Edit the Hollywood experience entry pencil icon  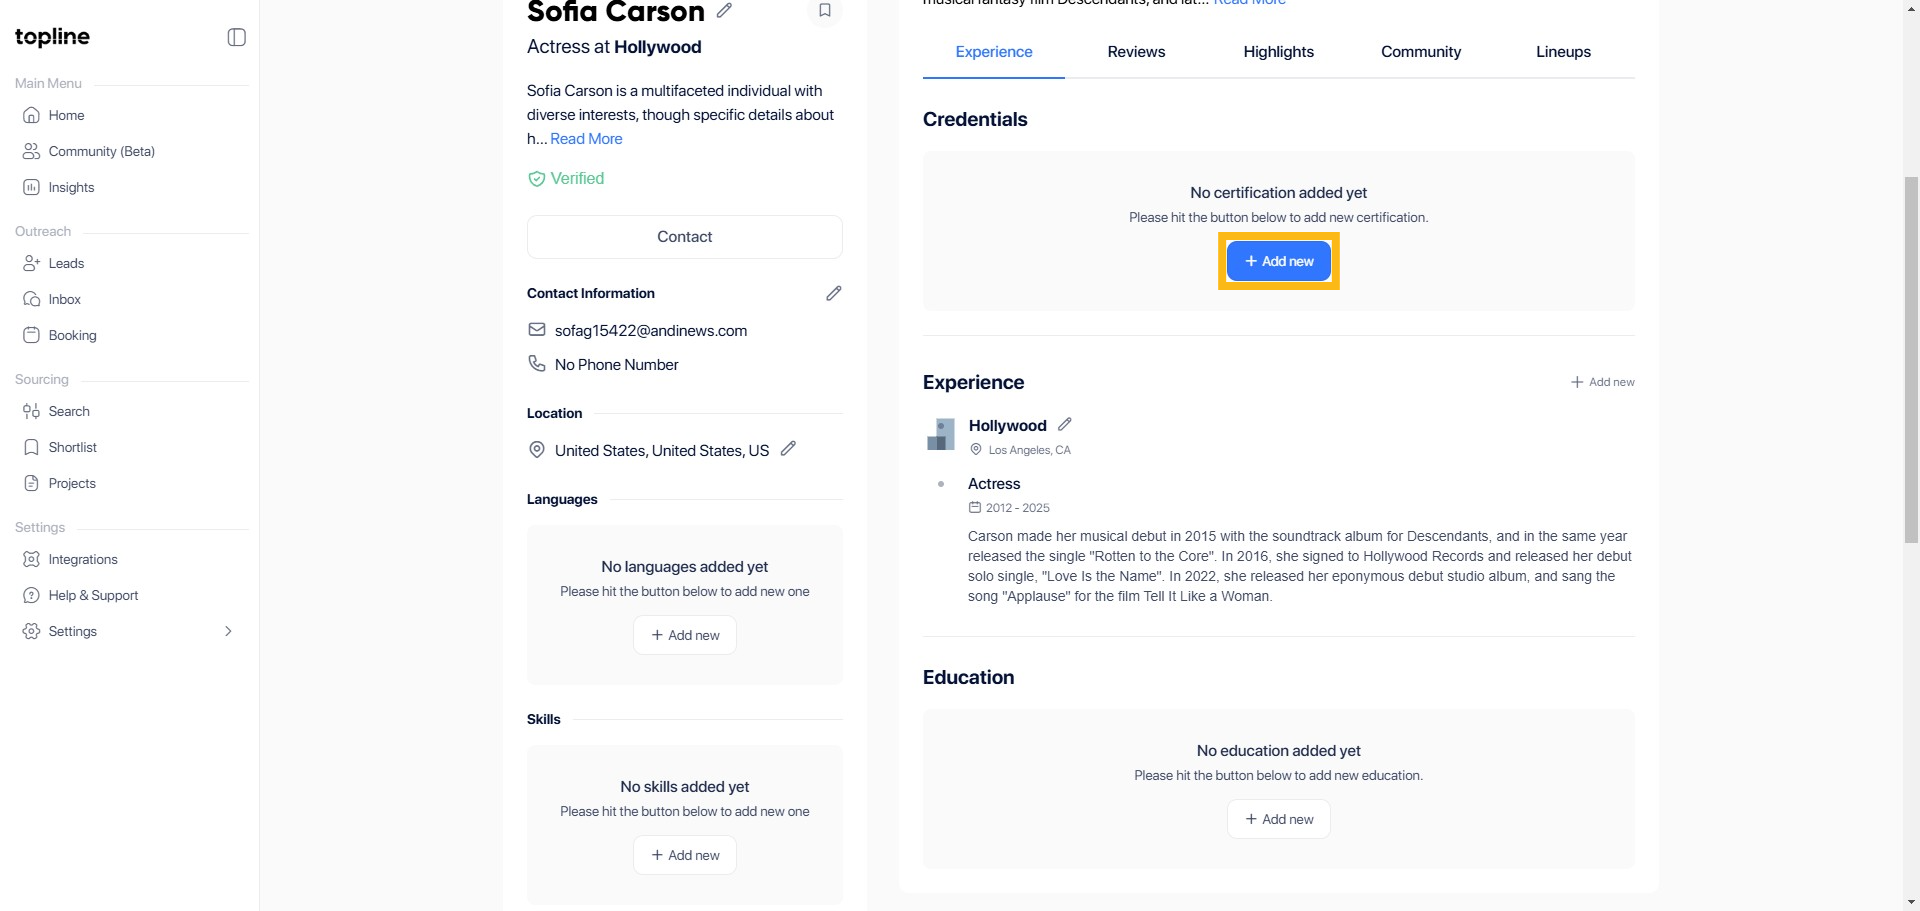pyautogui.click(x=1065, y=425)
